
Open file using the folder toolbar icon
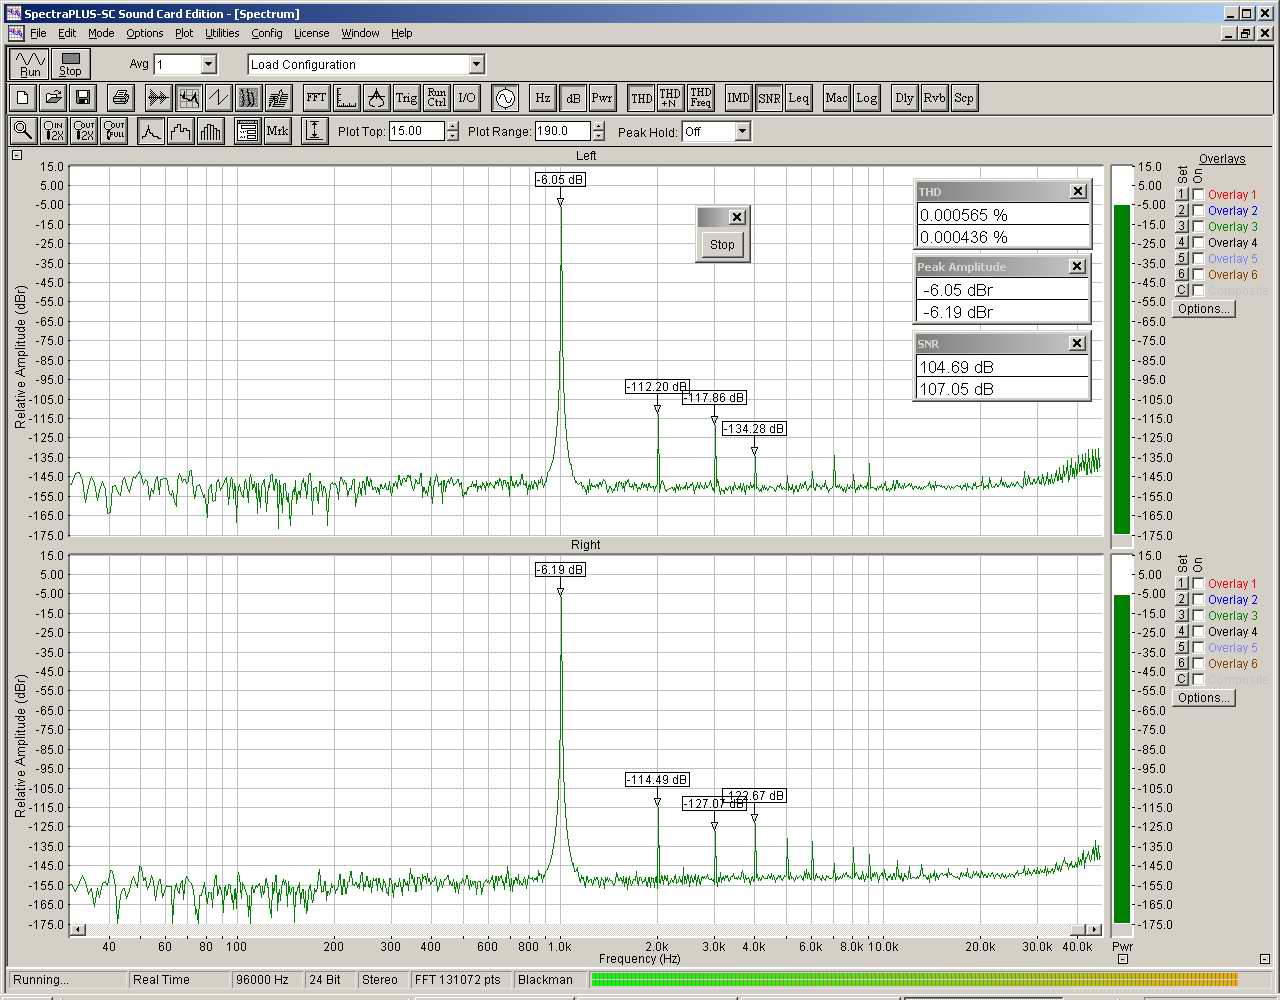click(53, 98)
